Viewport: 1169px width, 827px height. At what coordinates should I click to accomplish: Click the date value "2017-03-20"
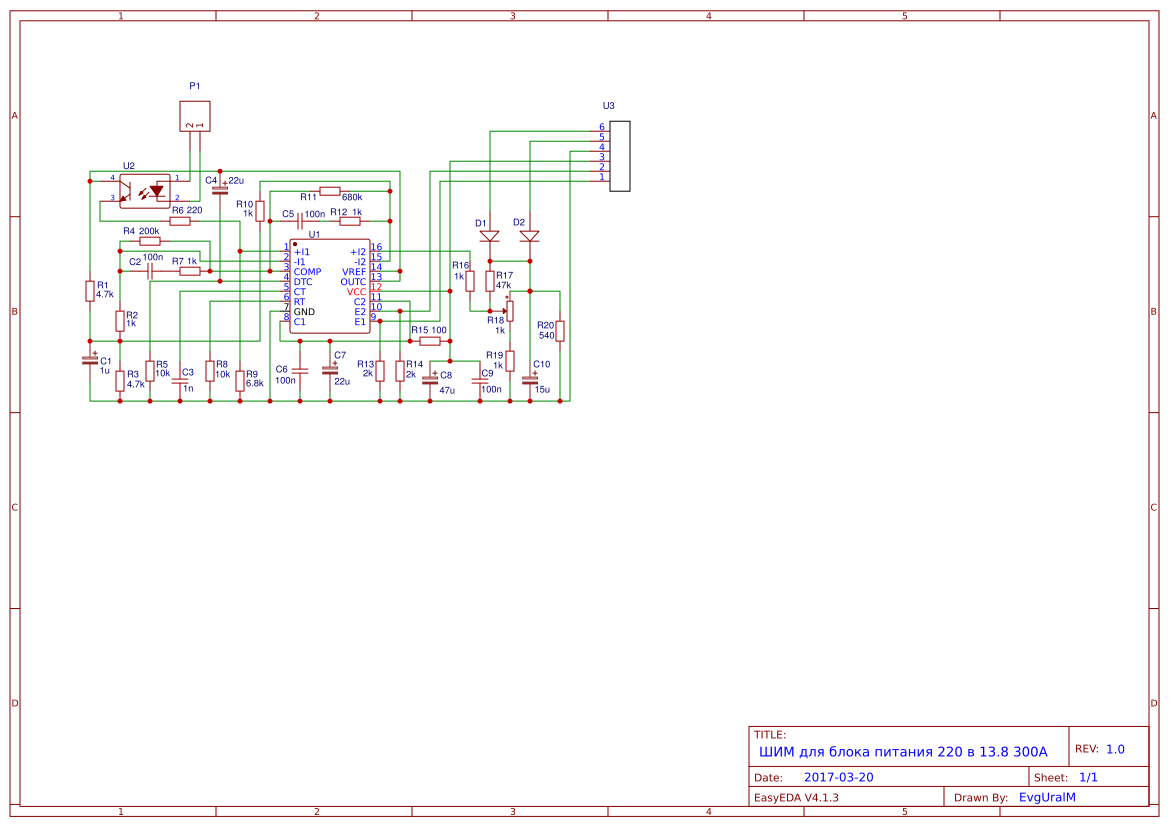[x=839, y=777]
